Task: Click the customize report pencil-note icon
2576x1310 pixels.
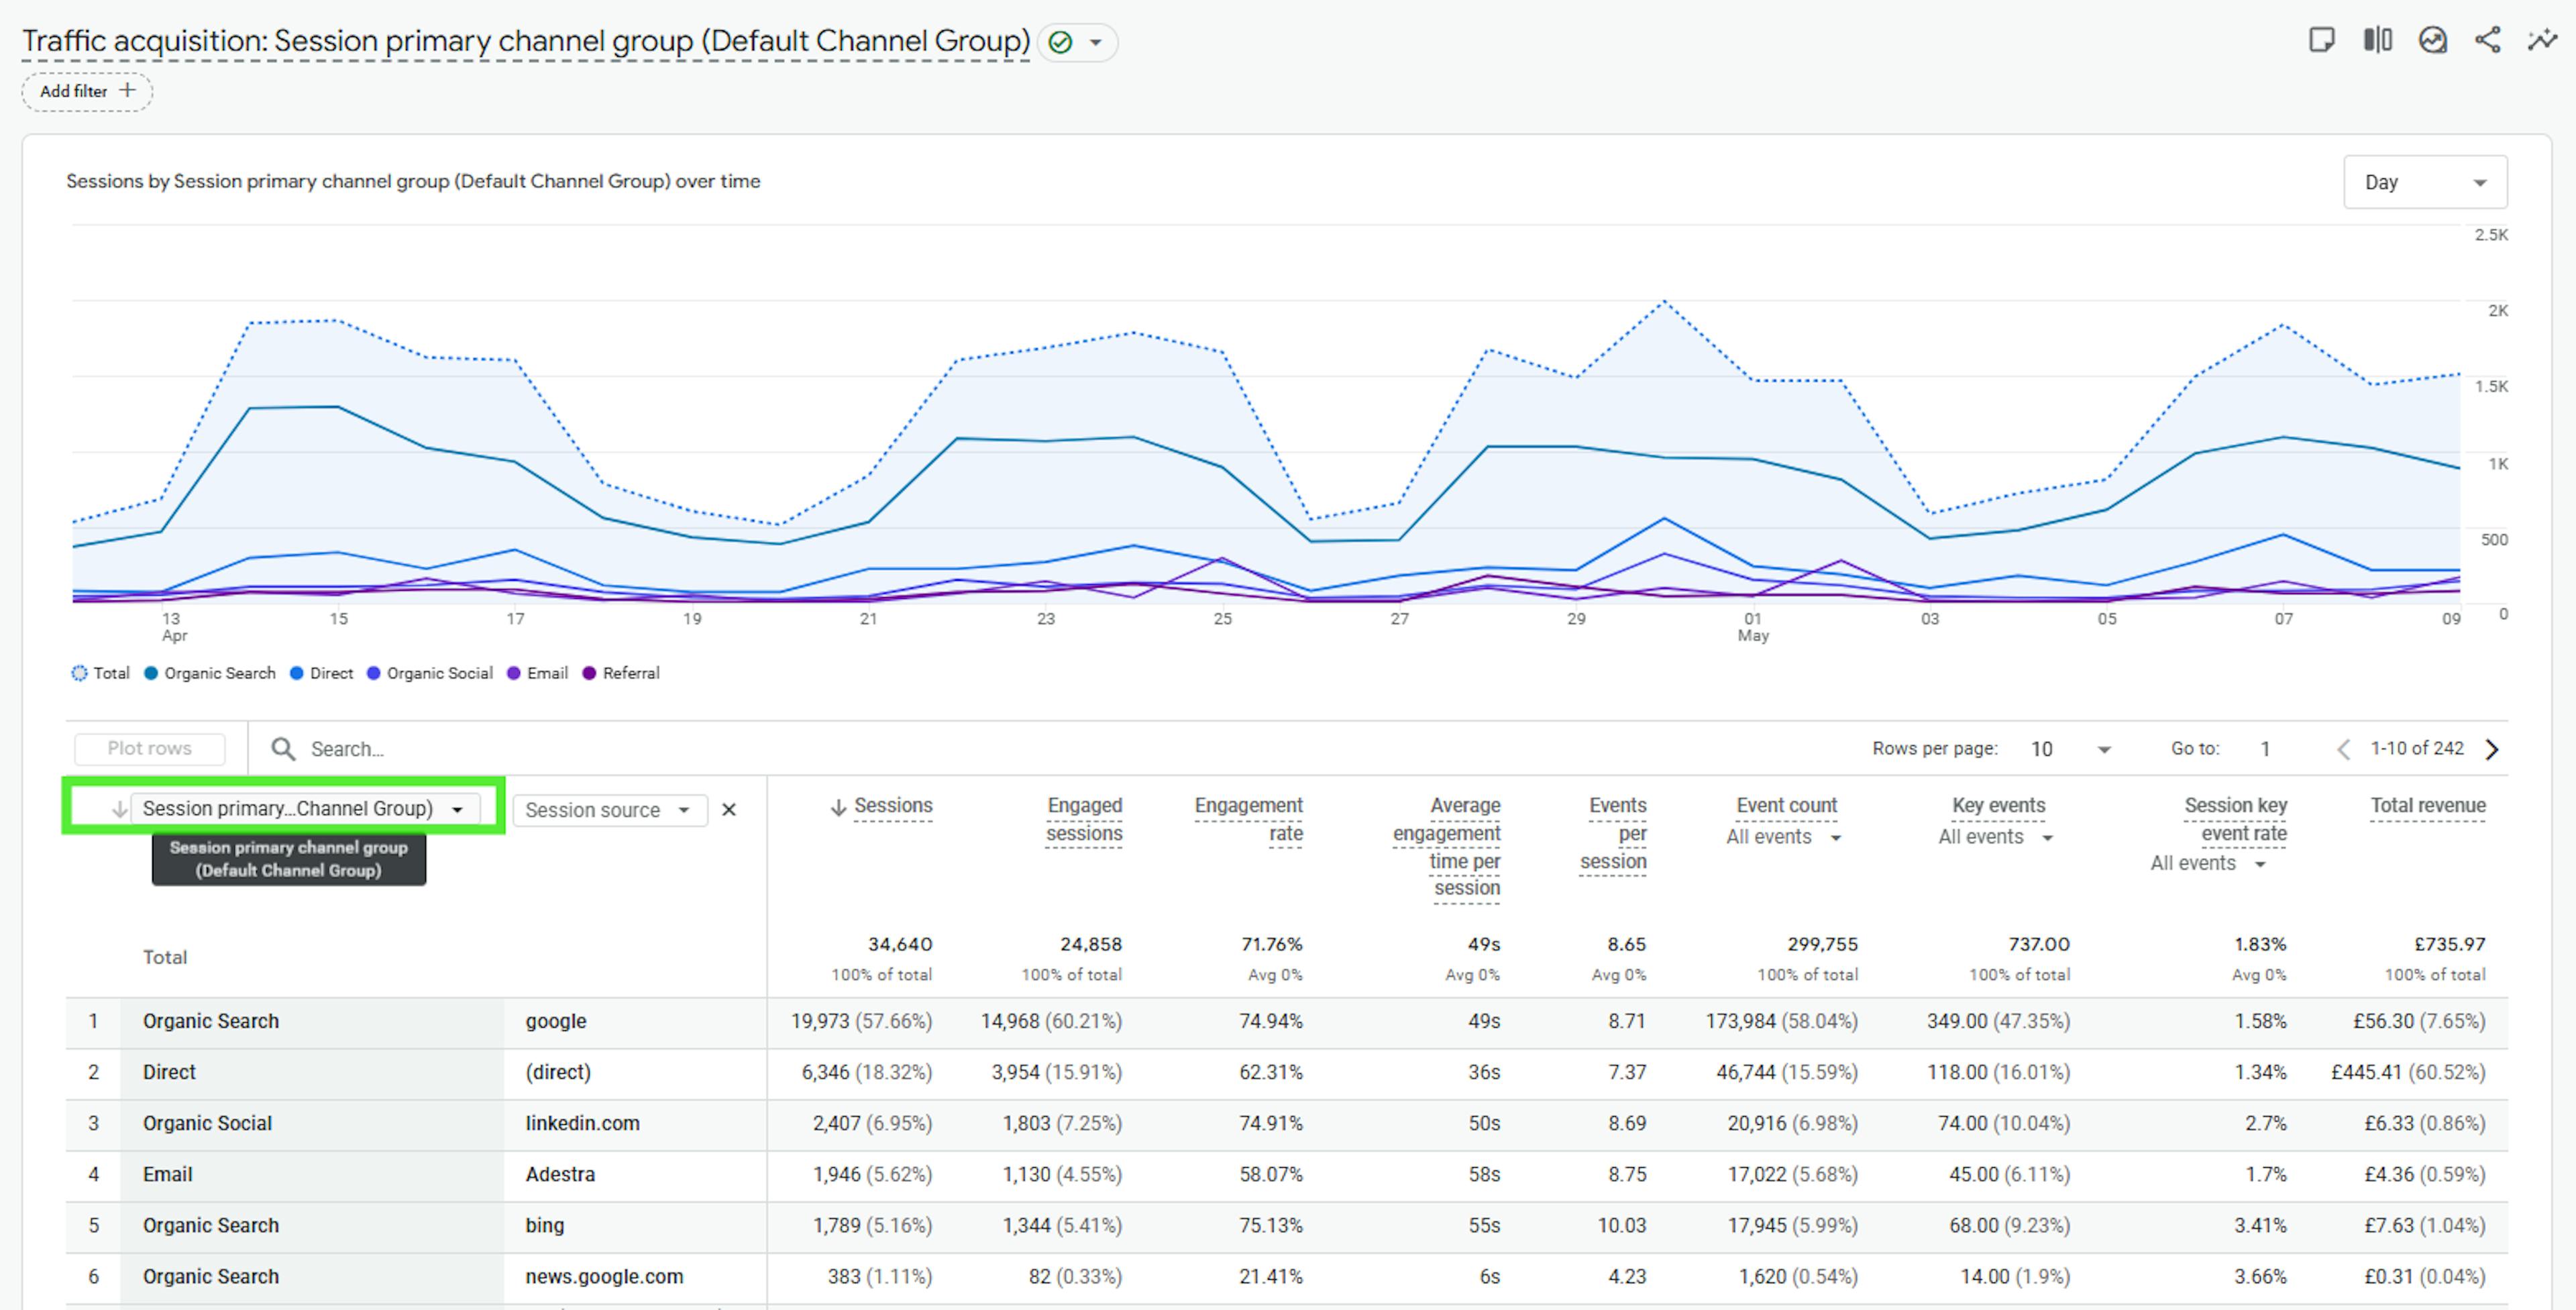Action: pos(2321,40)
